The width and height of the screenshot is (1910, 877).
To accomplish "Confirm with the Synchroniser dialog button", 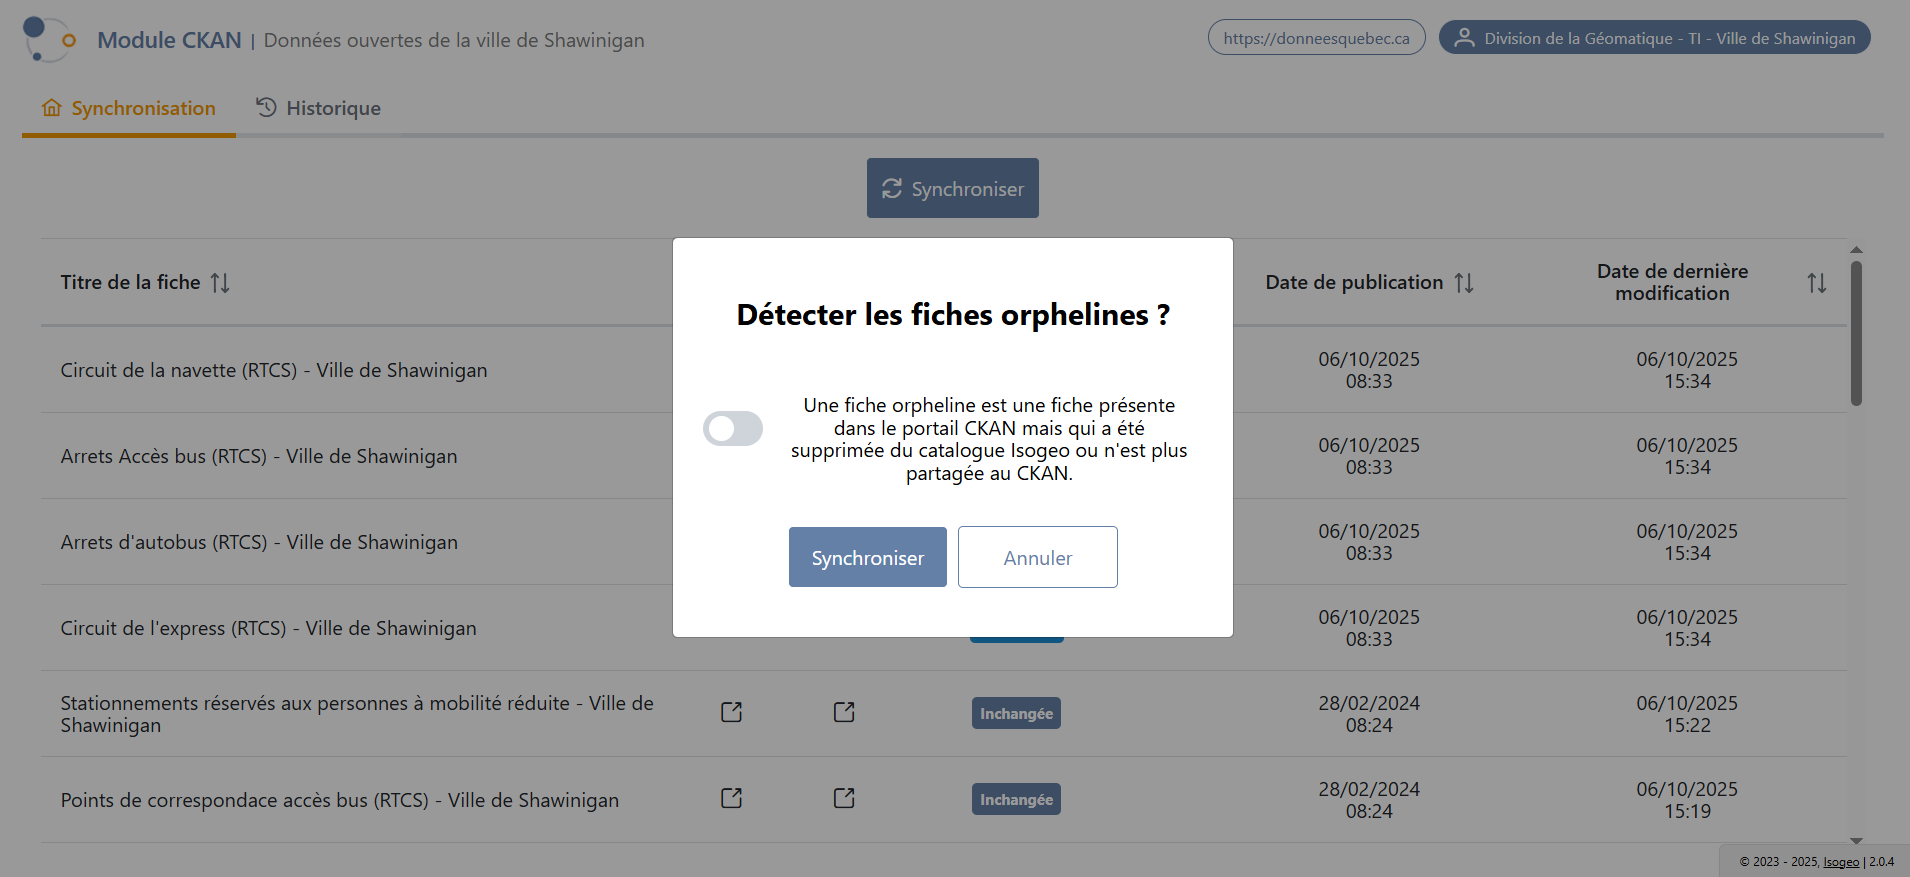I will [x=867, y=557].
